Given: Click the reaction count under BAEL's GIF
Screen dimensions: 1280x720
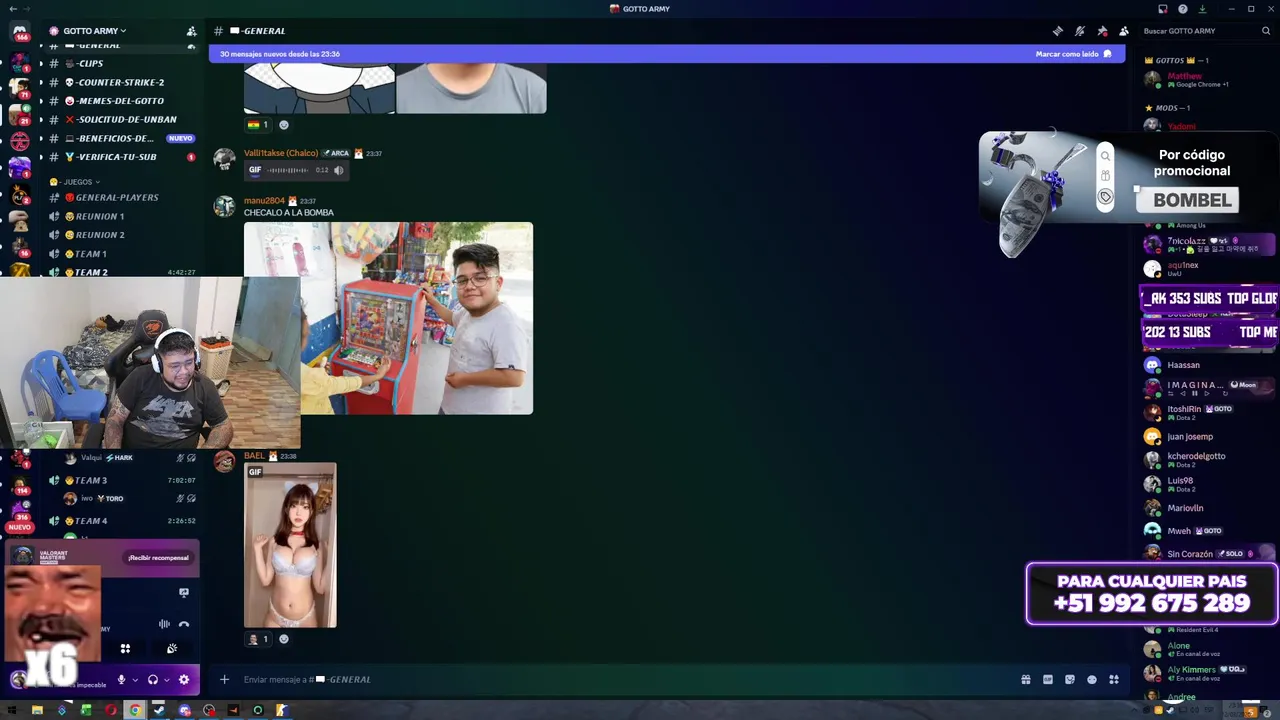Looking at the screenshot, I should (x=258, y=639).
